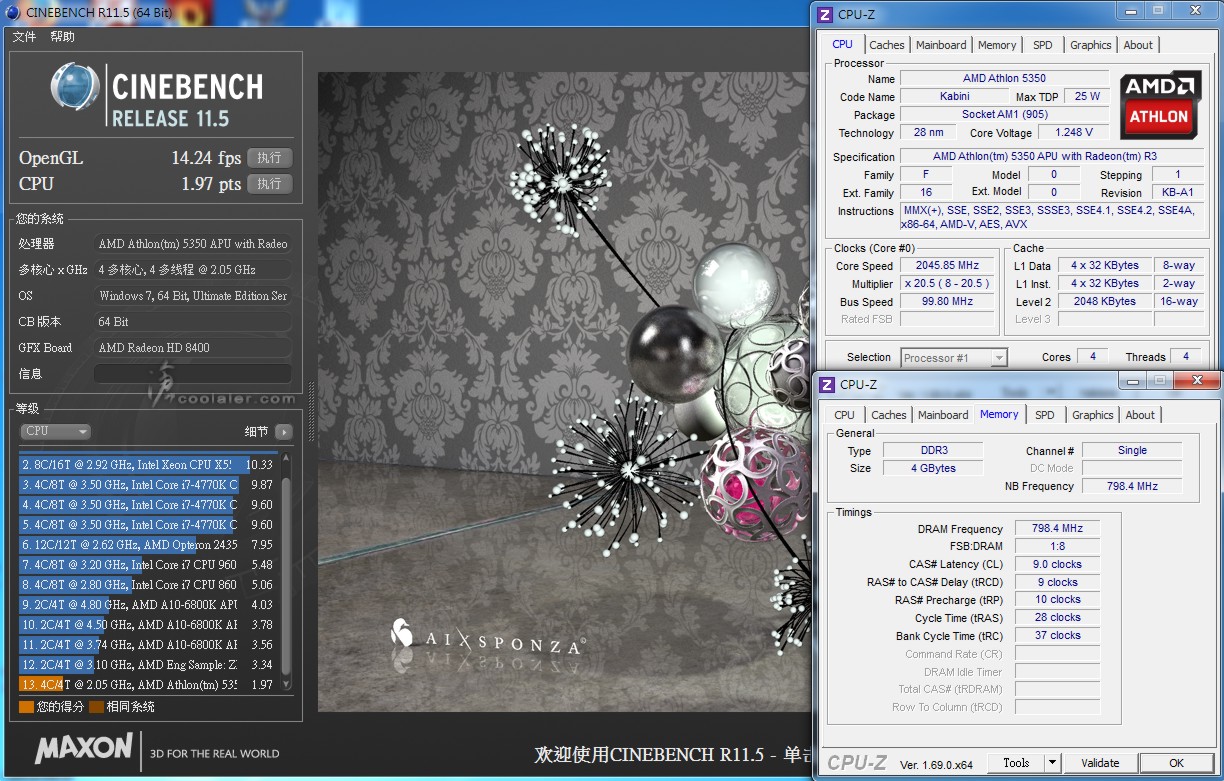Click the CPU-Z icon of the Memory window
This screenshot has width=1224, height=781.
point(826,384)
